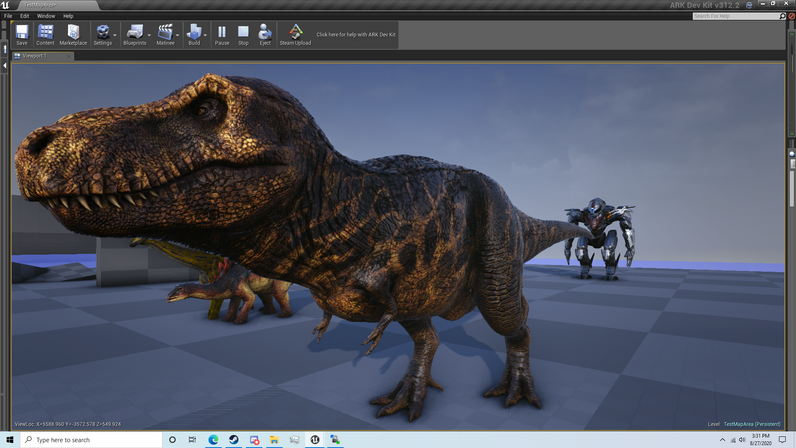Eject from the player controller
This screenshot has height=448, width=796.
(x=265, y=35)
